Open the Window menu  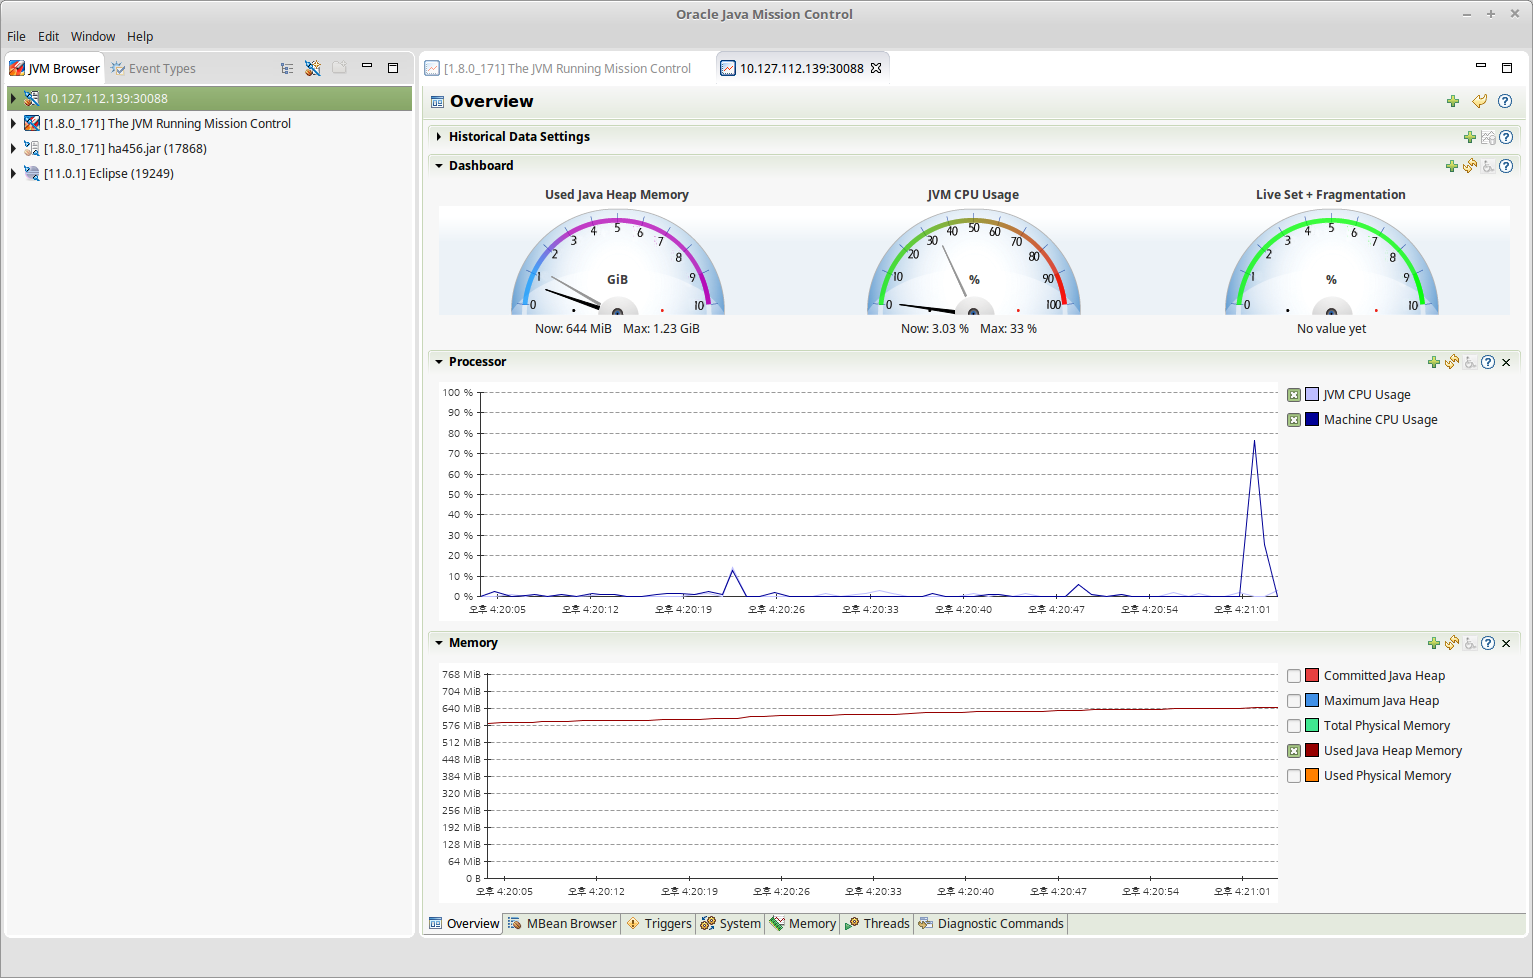coord(93,36)
